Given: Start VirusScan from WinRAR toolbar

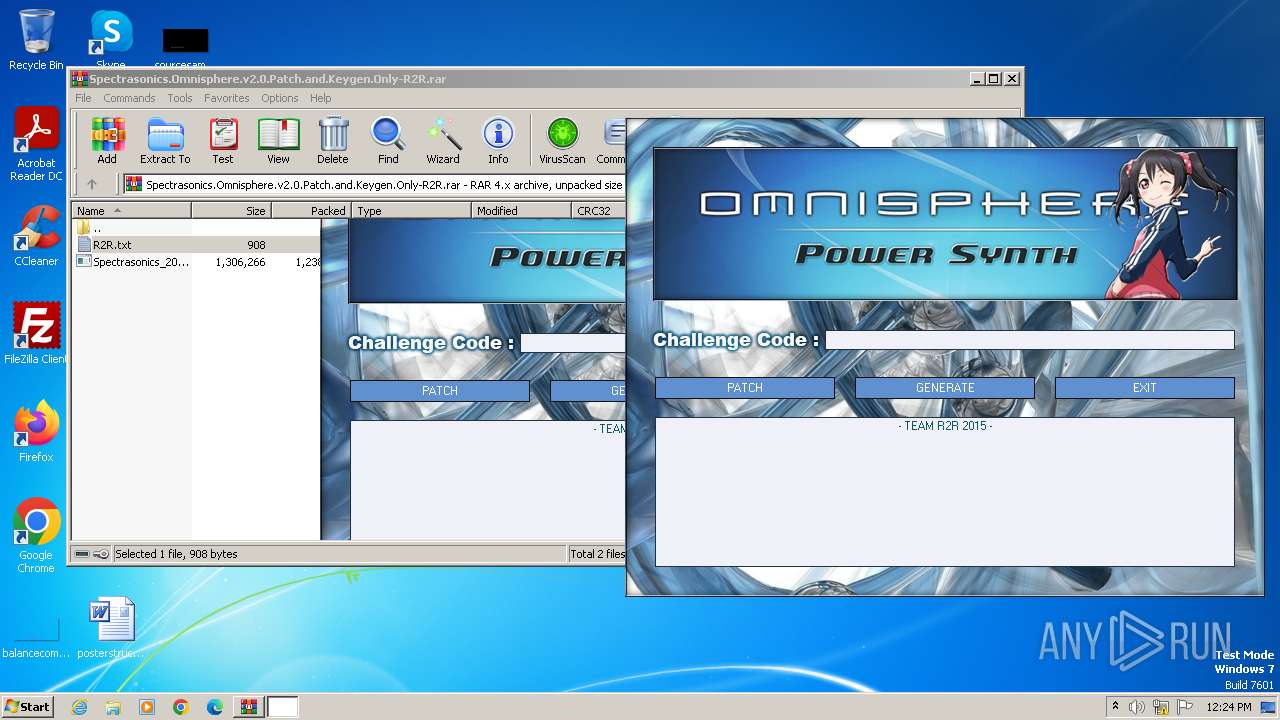Looking at the screenshot, I should tap(562, 140).
